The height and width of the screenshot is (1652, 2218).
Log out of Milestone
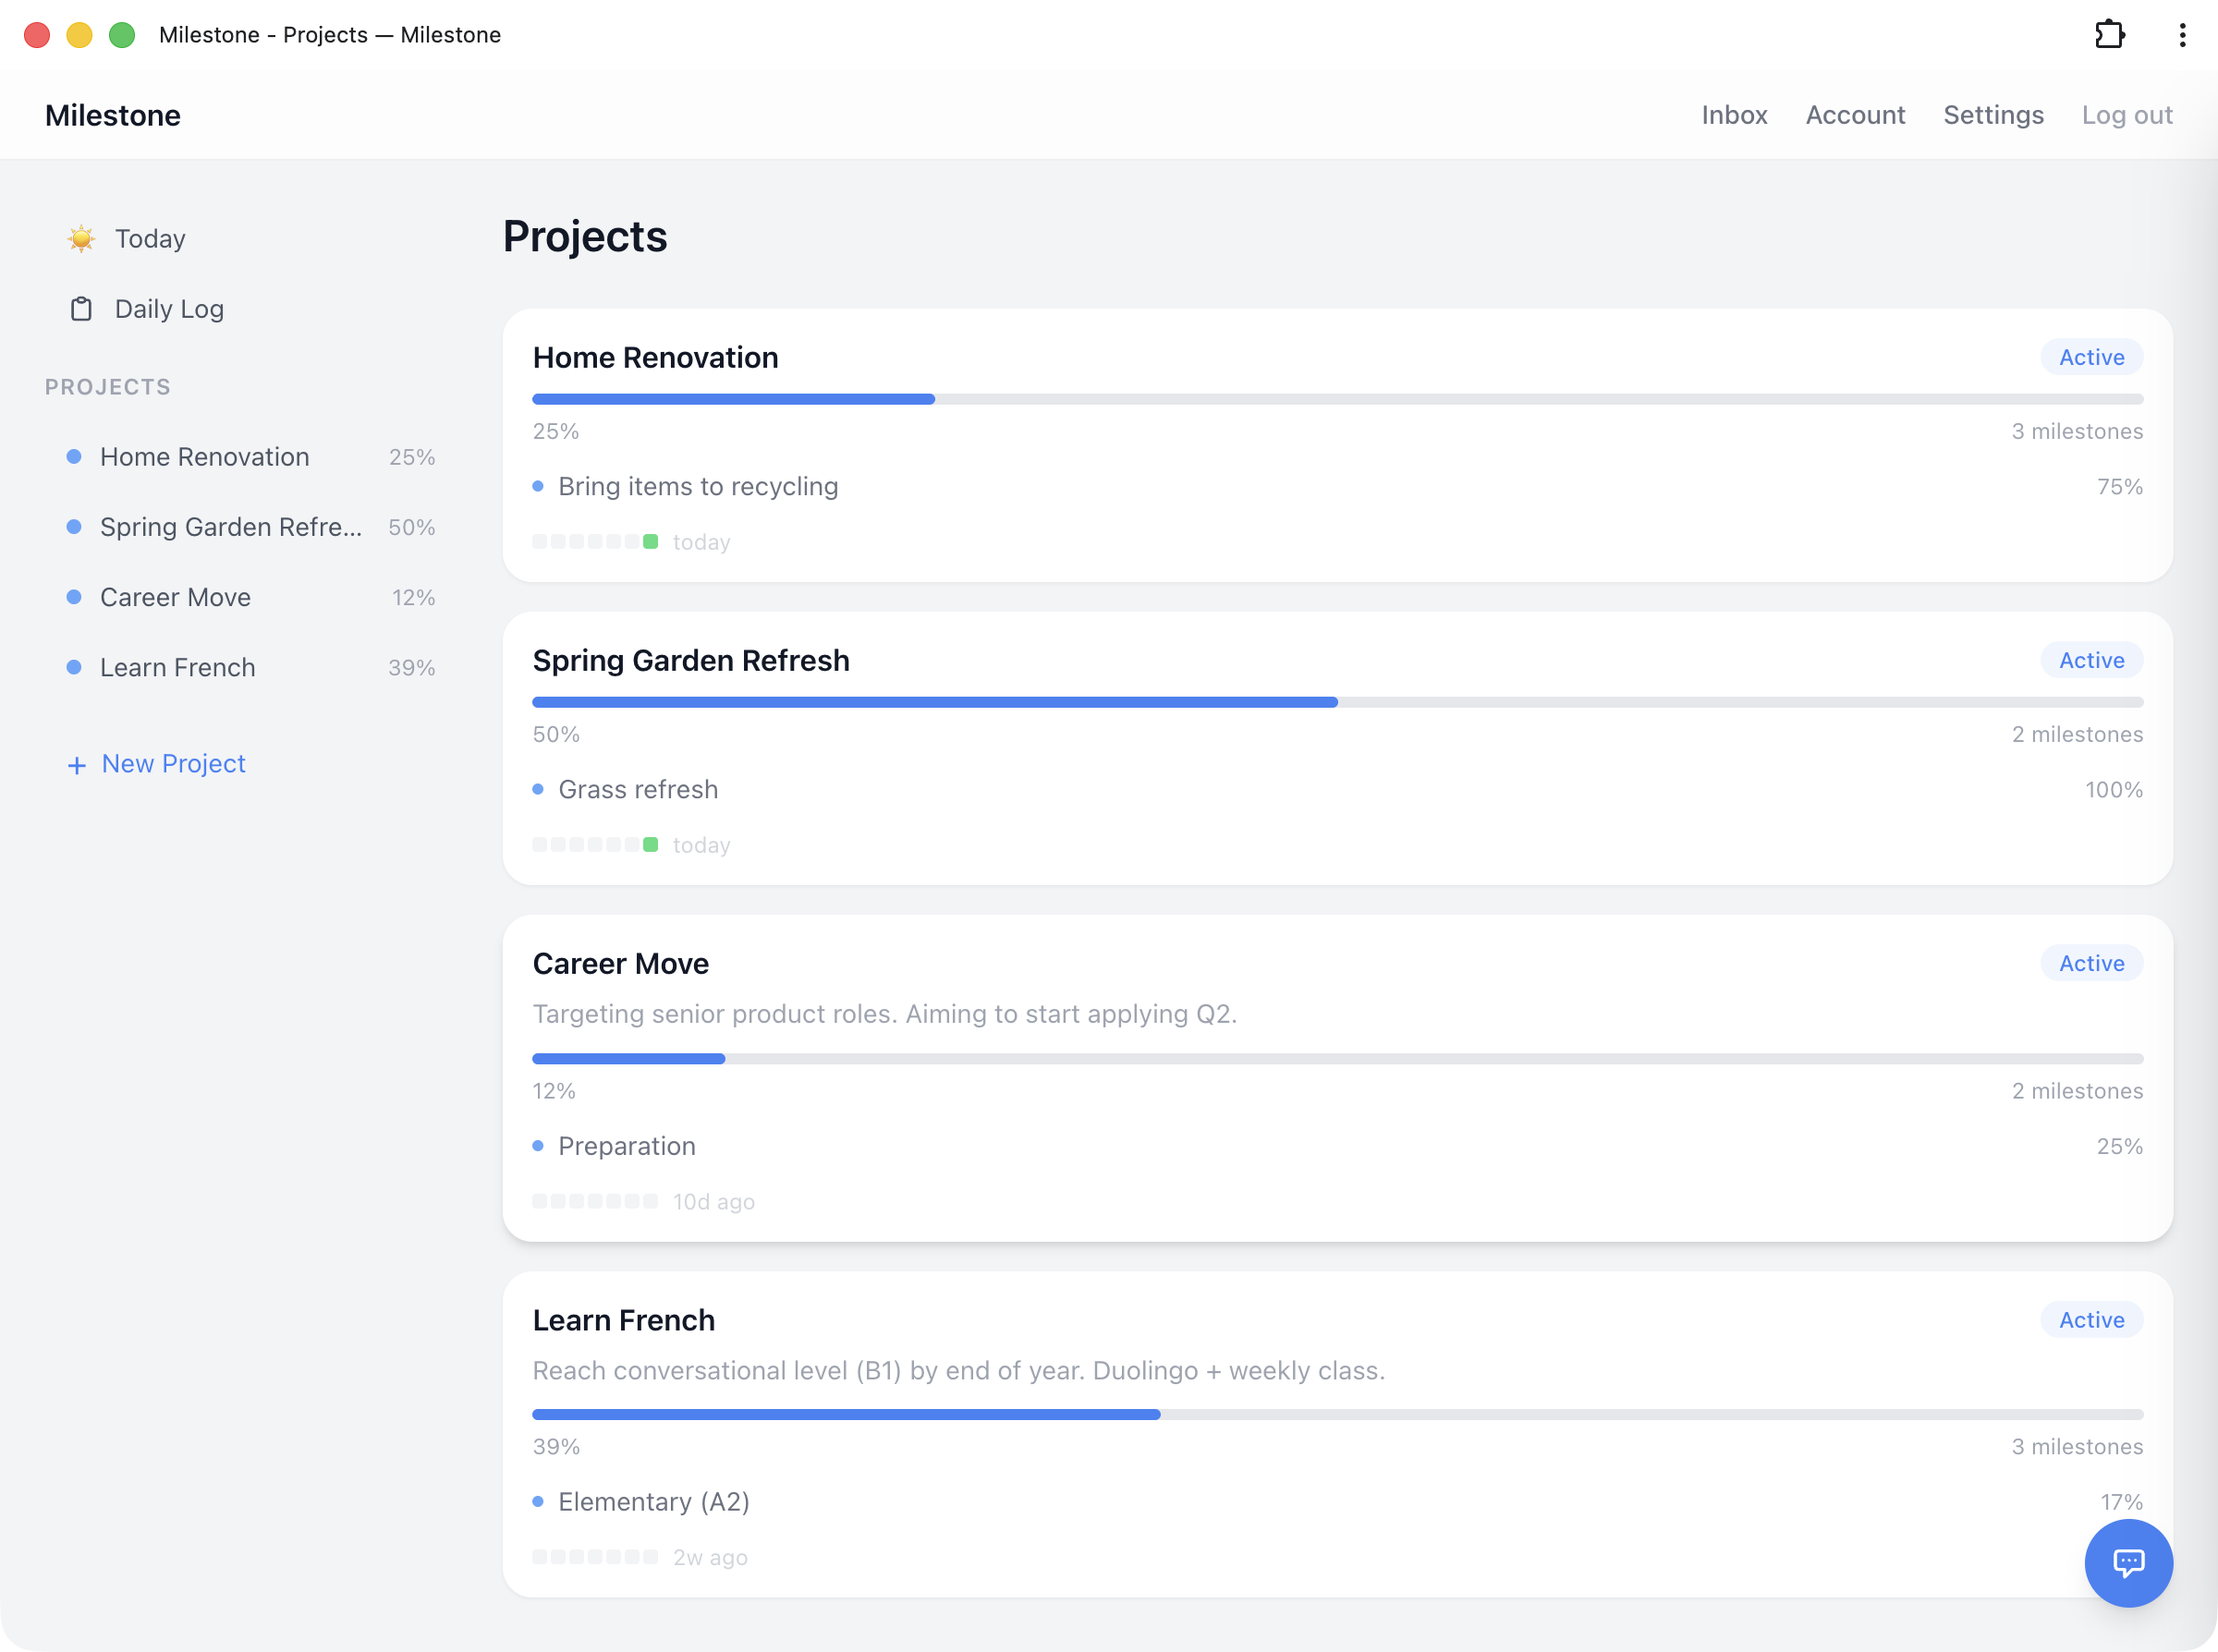click(x=2127, y=114)
